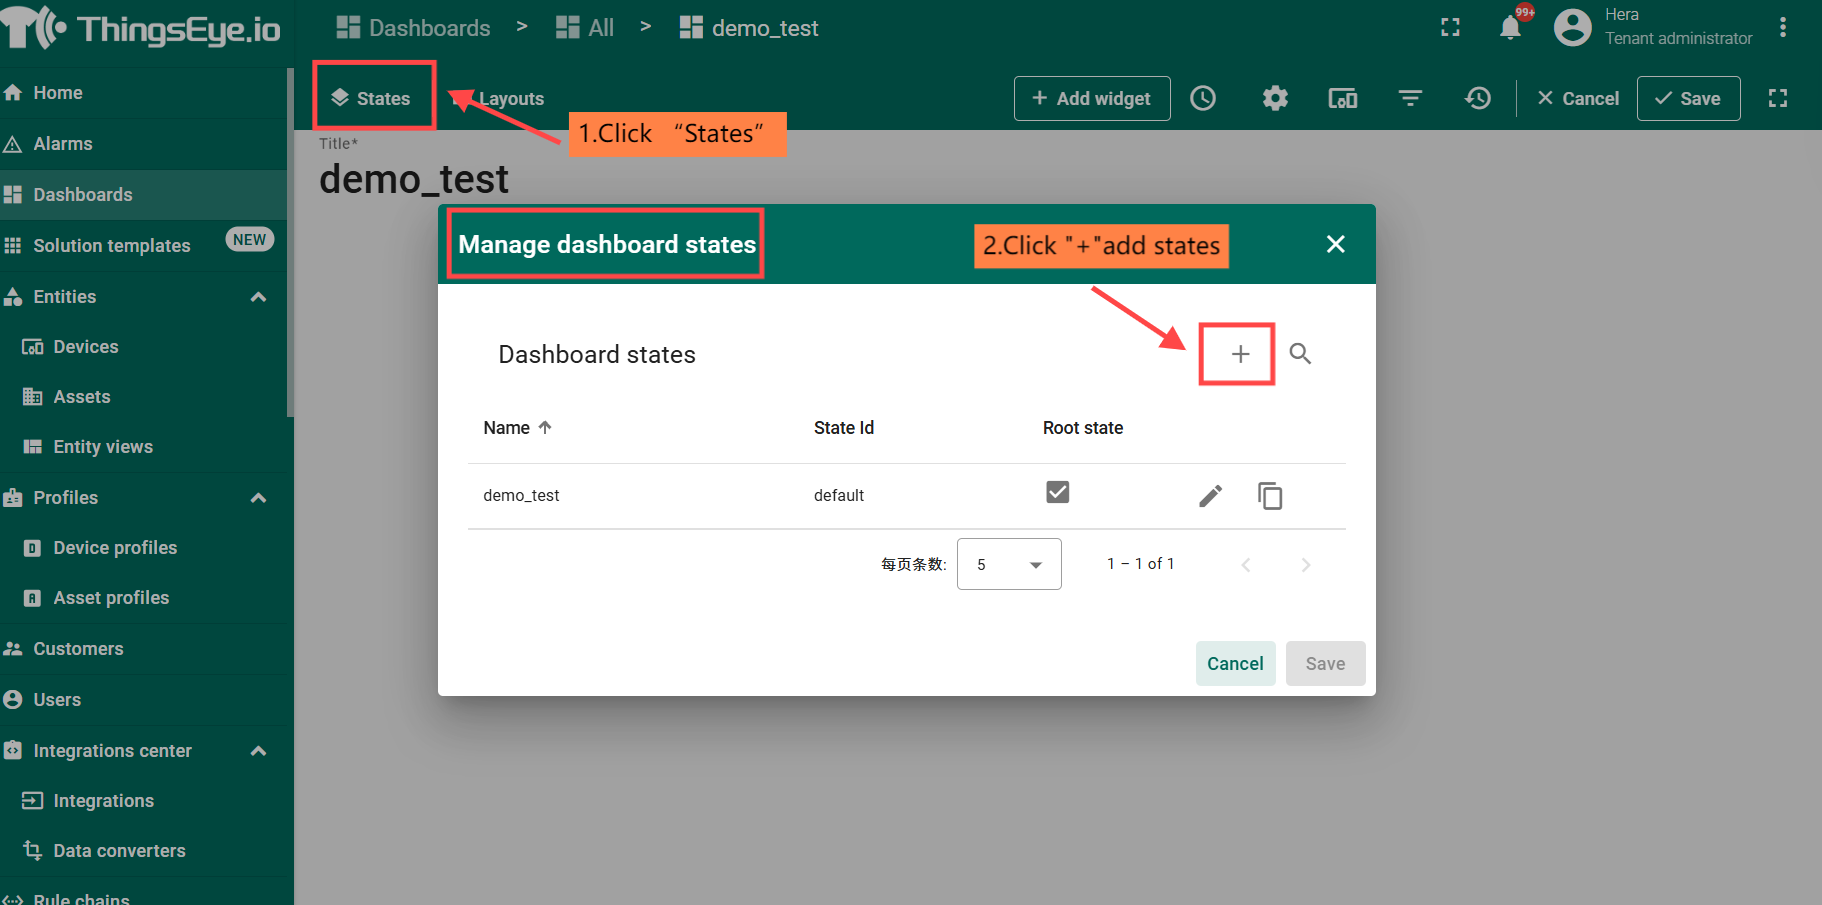The image size is (1822, 905).
Task: Collapse the Entities sidebar section
Action: (x=258, y=297)
